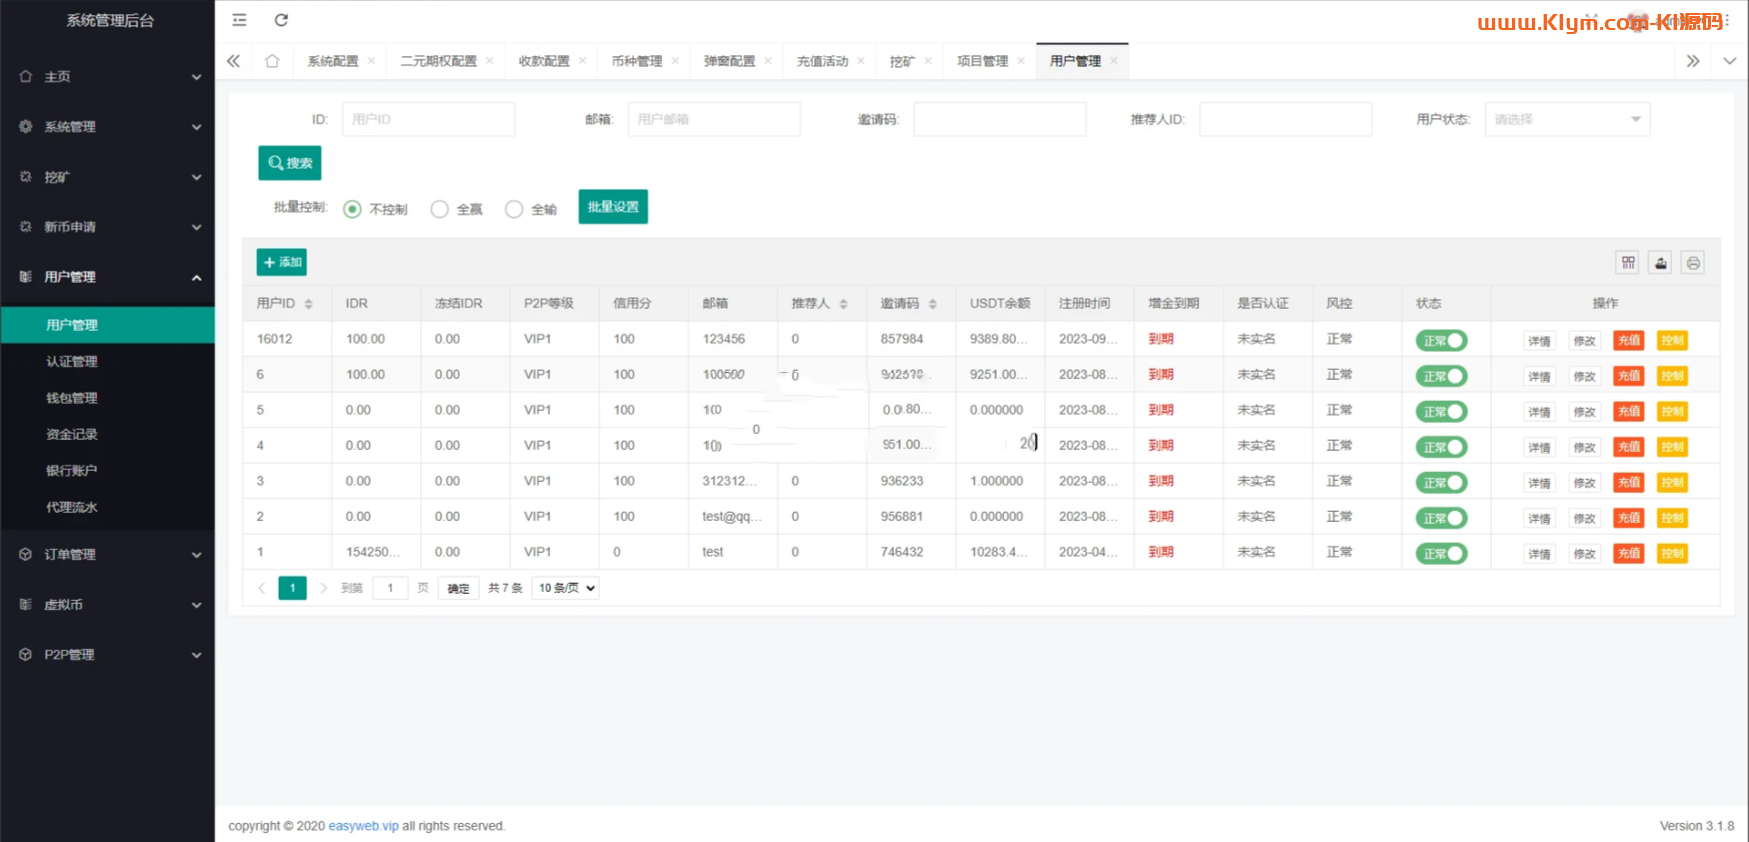This screenshot has height=842, width=1749.
Task: Select the 全赢 radio option
Action: tap(440, 209)
